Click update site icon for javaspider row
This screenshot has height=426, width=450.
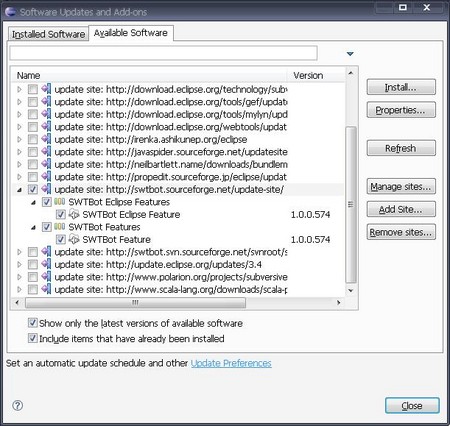coord(46,152)
